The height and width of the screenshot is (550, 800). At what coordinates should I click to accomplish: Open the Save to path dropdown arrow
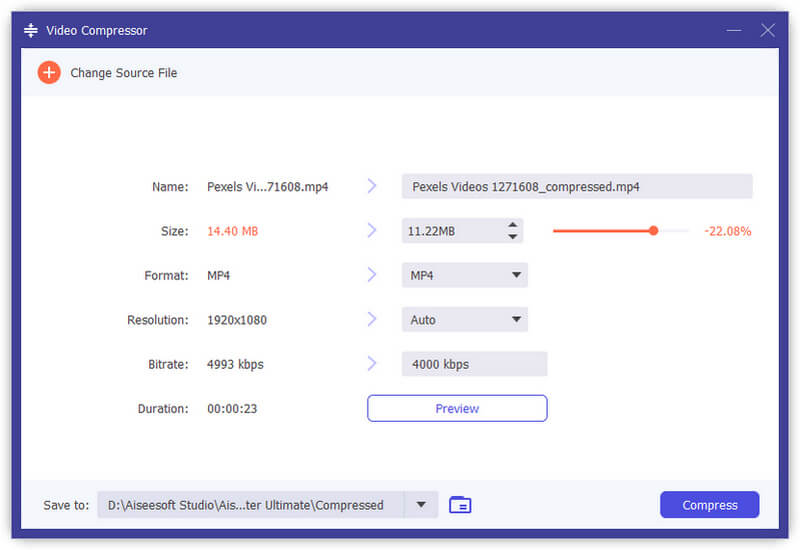(421, 505)
